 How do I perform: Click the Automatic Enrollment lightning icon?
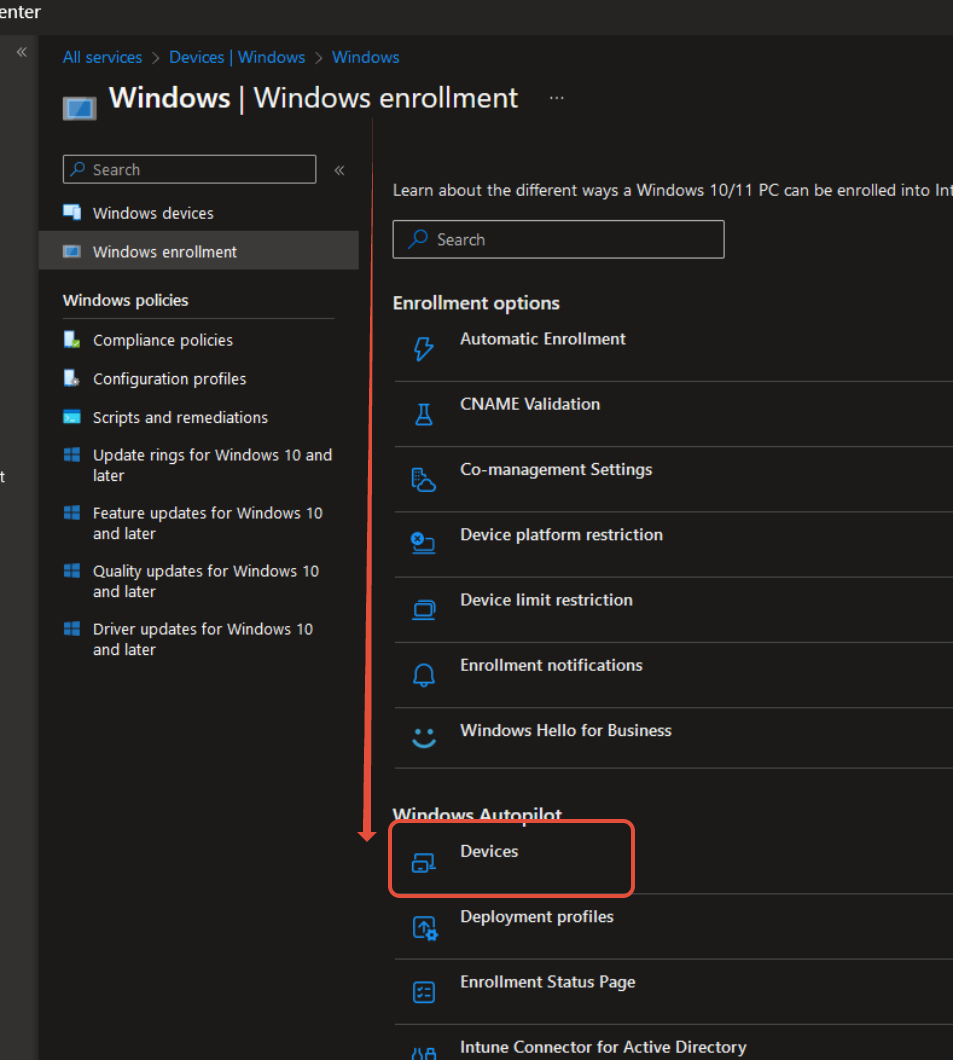pyautogui.click(x=424, y=349)
